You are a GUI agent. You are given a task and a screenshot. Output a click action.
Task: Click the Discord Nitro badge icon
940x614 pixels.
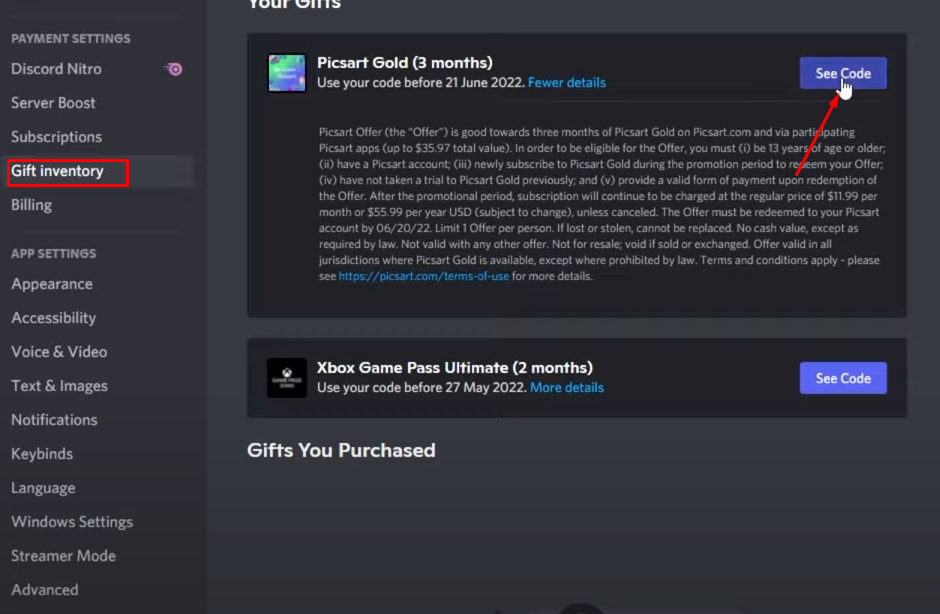(x=174, y=69)
